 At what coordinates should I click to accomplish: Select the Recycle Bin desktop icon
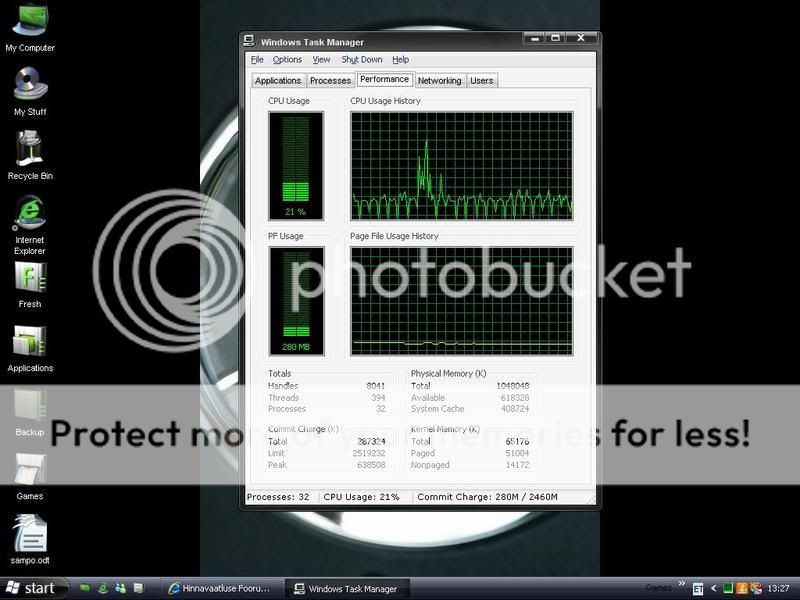click(30, 156)
